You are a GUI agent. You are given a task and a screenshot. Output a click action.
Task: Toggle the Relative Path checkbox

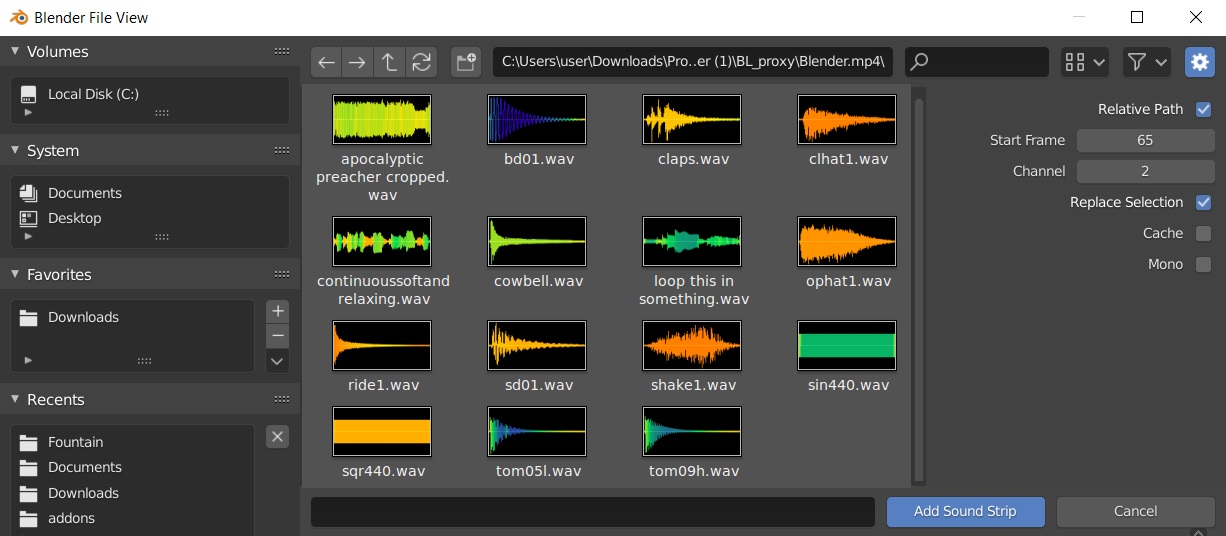pyautogui.click(x=1203, y=109)
